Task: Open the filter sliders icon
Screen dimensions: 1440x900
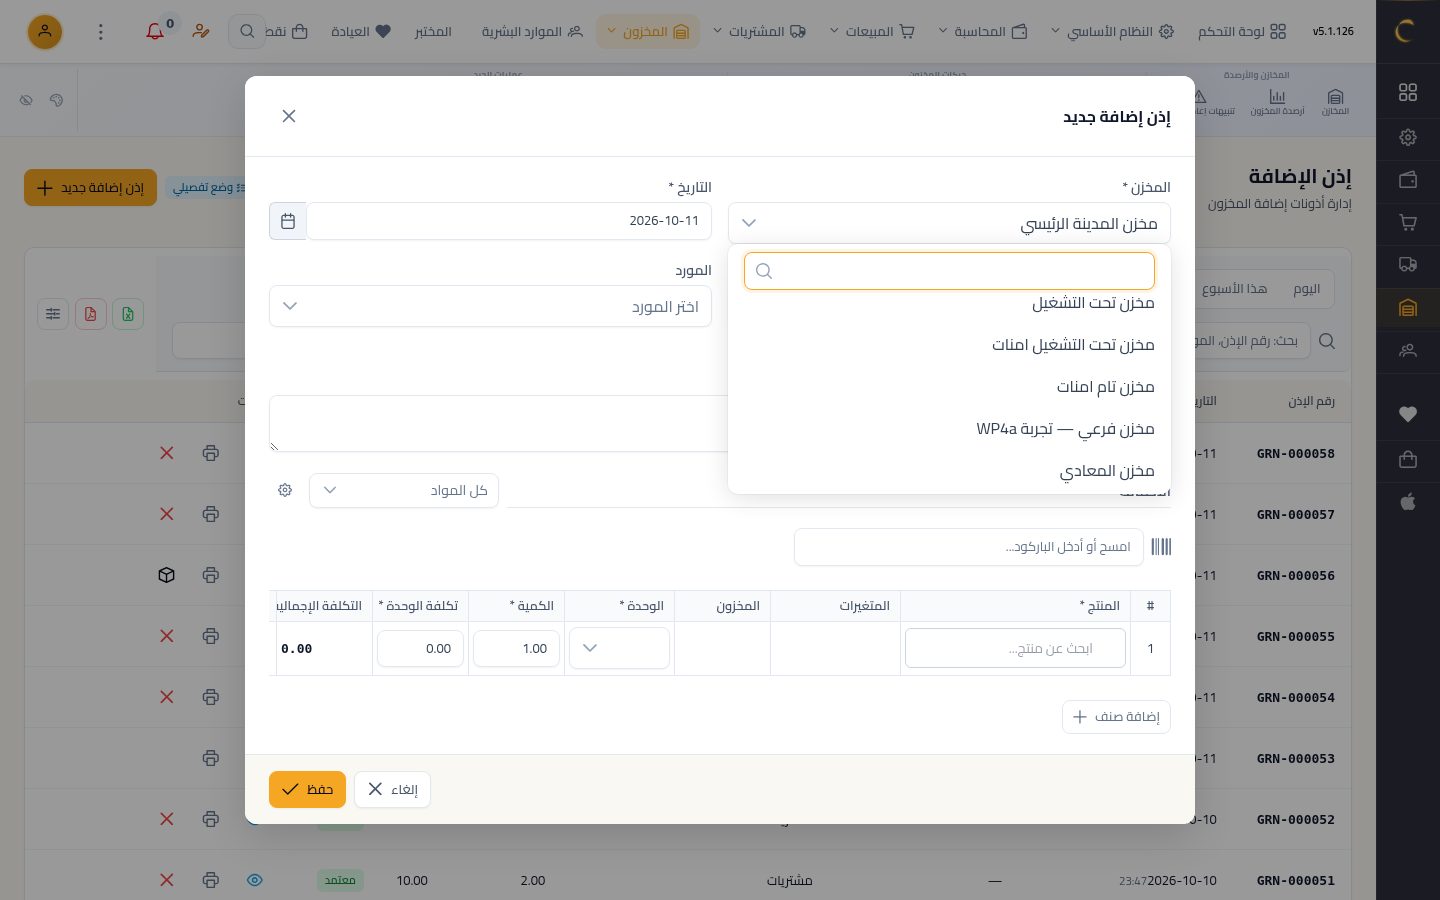Action: tap(53, 314)
